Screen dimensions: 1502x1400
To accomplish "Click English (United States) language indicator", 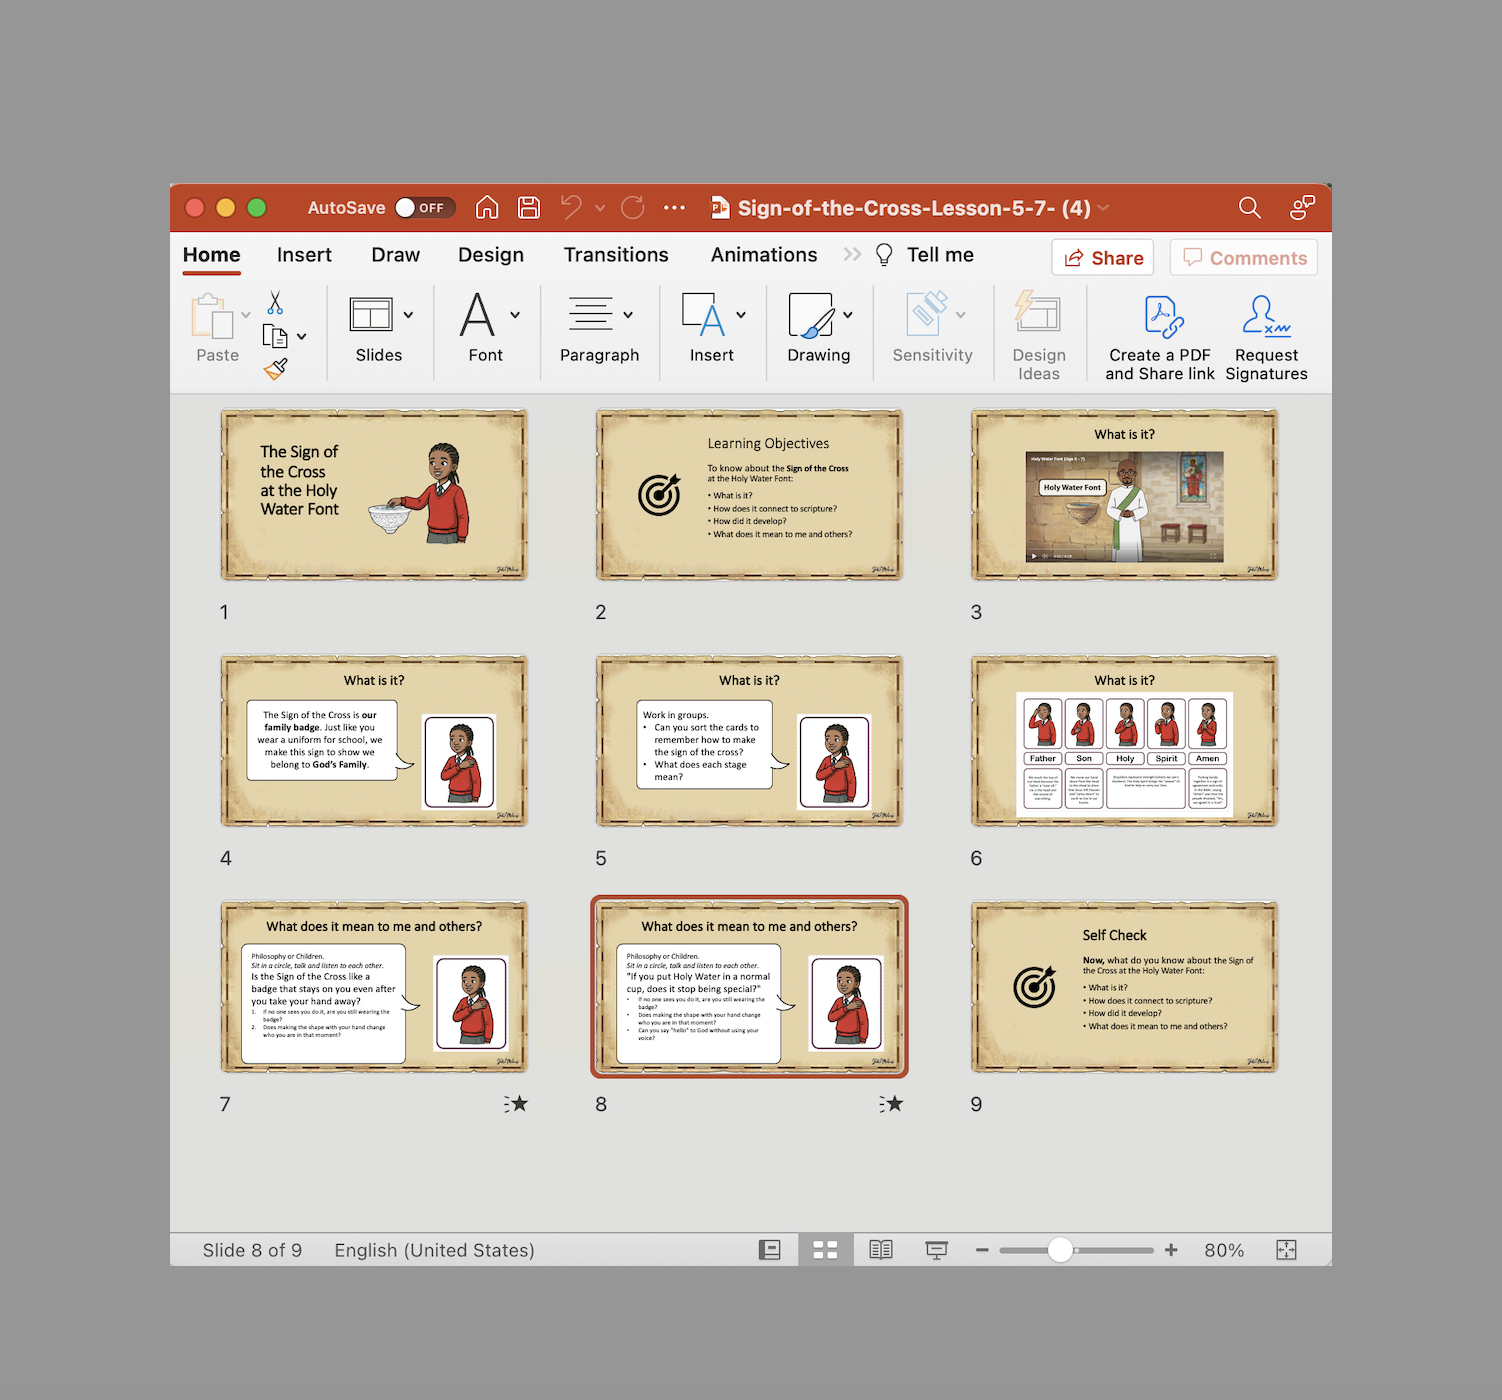I will [434, 1250].
